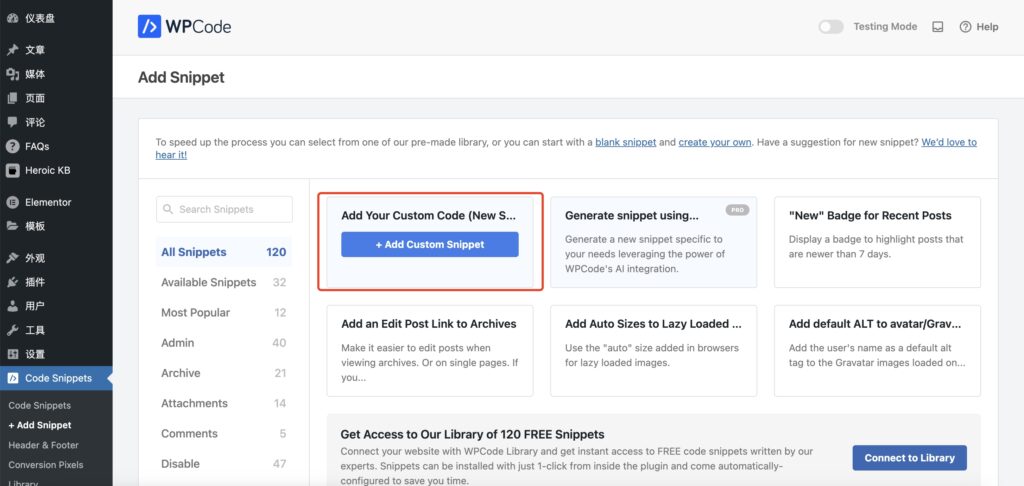The image size is (1024, 486).
Task: Click the Elementor circle icon
Action: 12,202
